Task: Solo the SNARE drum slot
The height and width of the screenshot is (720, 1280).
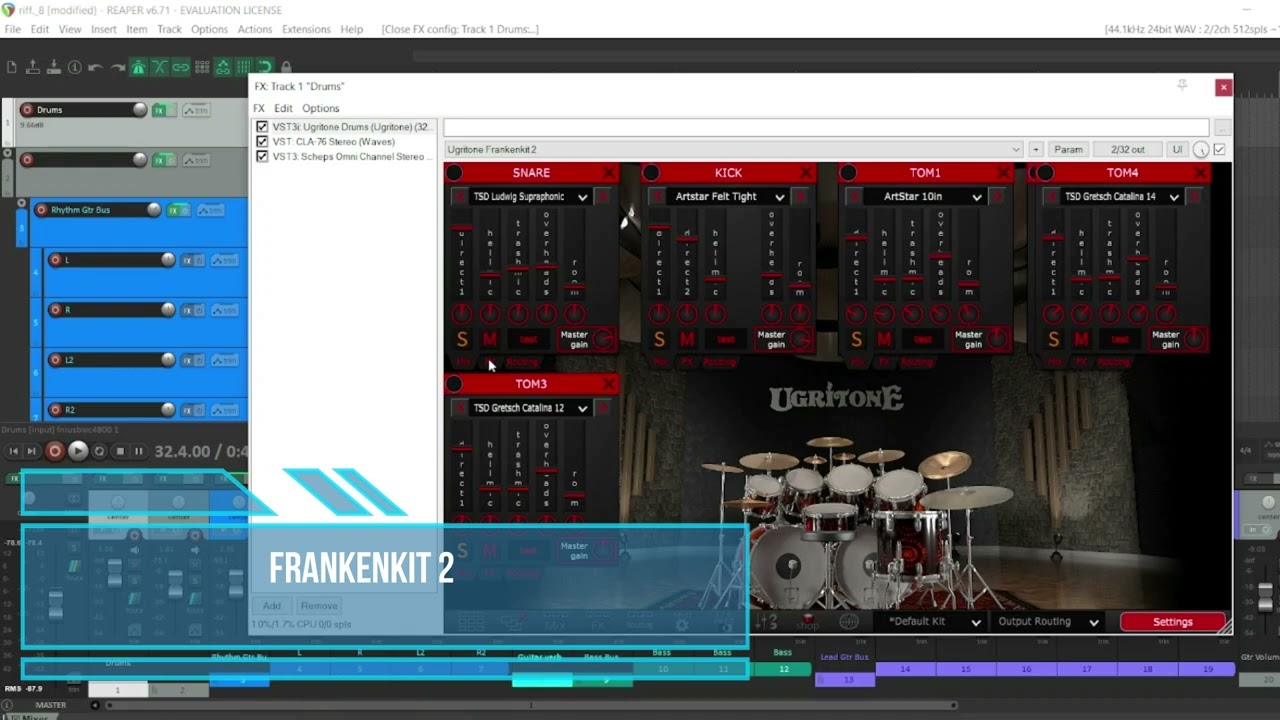Action: [x=462, y=340]
